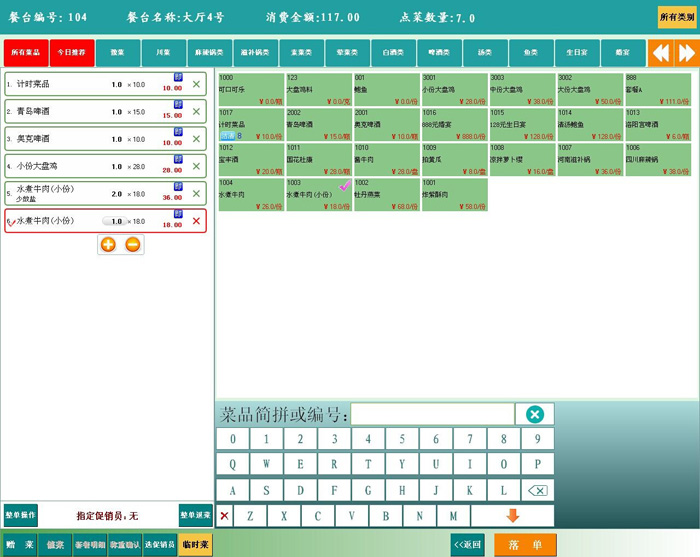This screenshot has height=557, width=700.
Task: Click the 整单操作 button
Action: pos(20,515)
